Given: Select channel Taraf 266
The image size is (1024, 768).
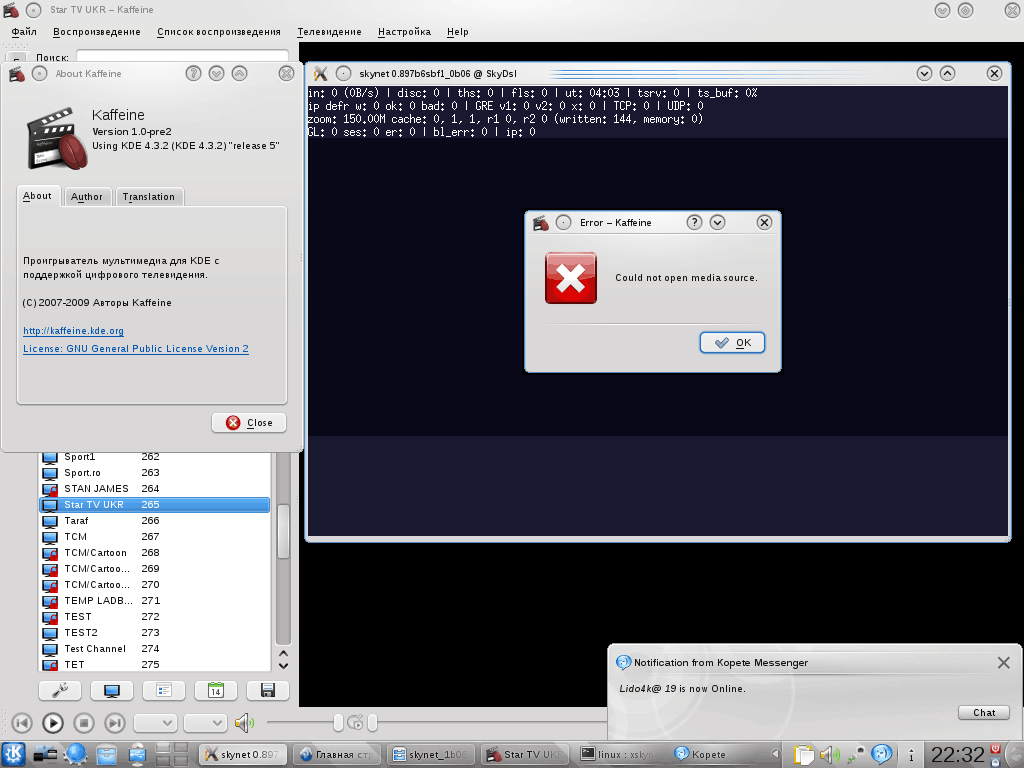Looking at the screenshot, I should [x=155, y=521].
